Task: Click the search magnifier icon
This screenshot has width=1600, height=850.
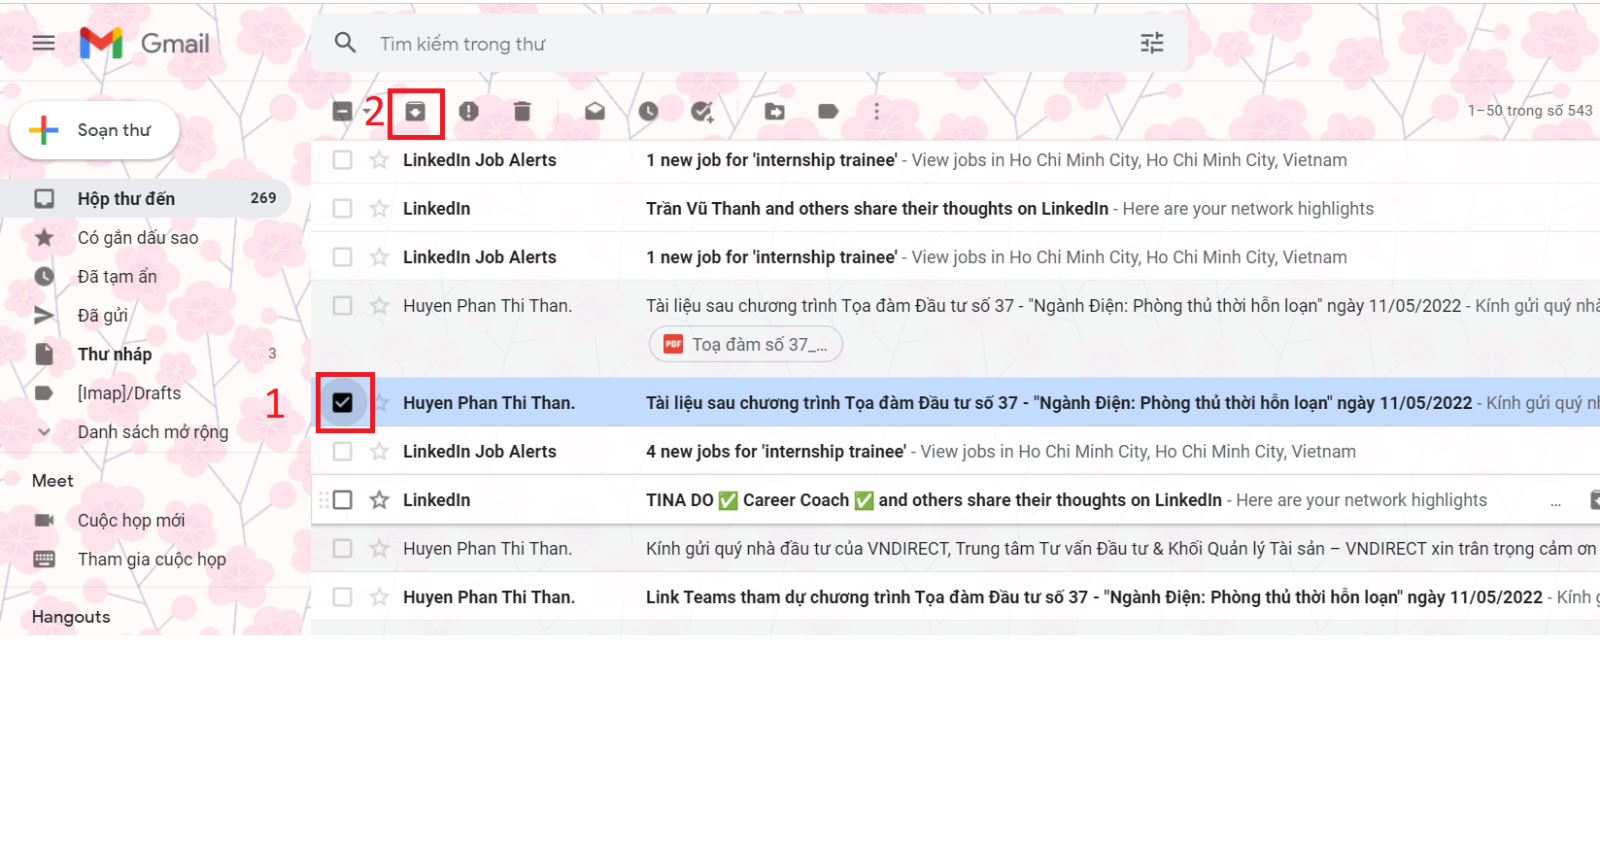Action: click(x=345, y=43)
